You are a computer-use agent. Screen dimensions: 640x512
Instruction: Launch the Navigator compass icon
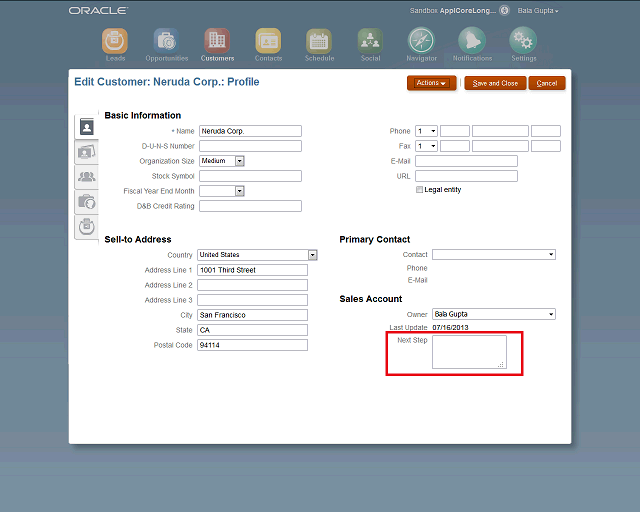421,40
